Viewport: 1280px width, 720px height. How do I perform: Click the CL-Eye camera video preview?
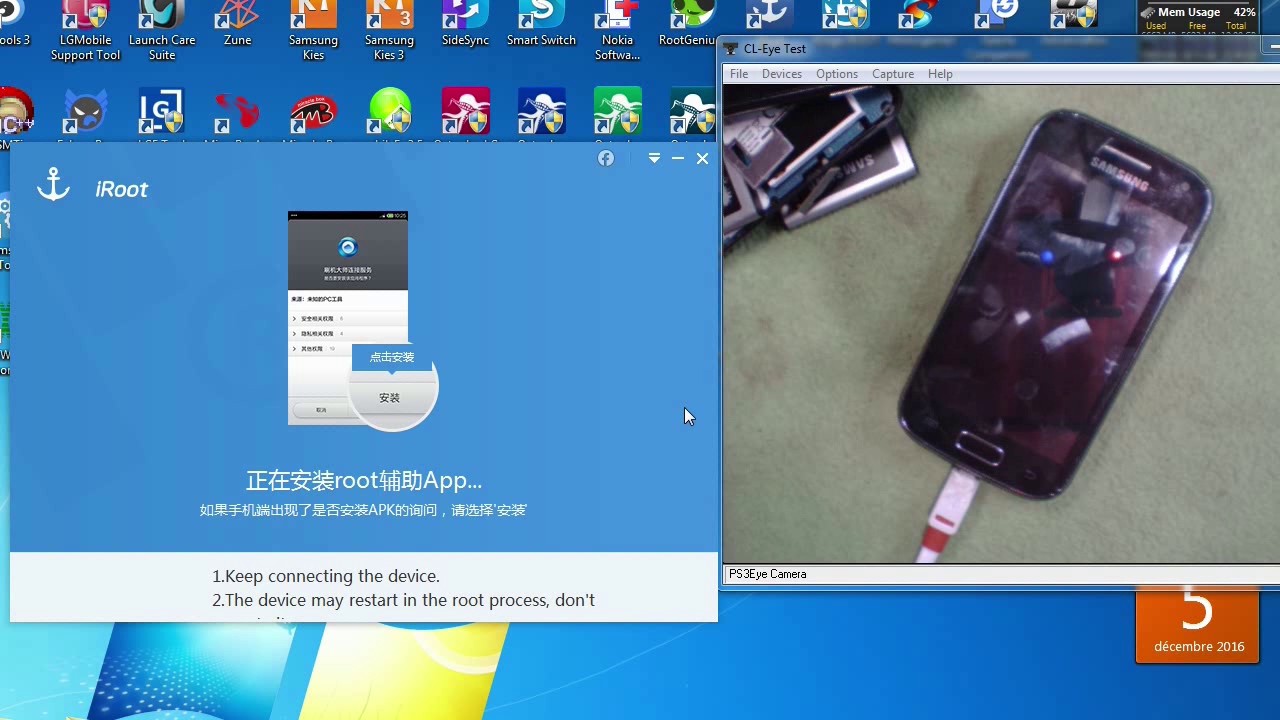(1001, 324)
